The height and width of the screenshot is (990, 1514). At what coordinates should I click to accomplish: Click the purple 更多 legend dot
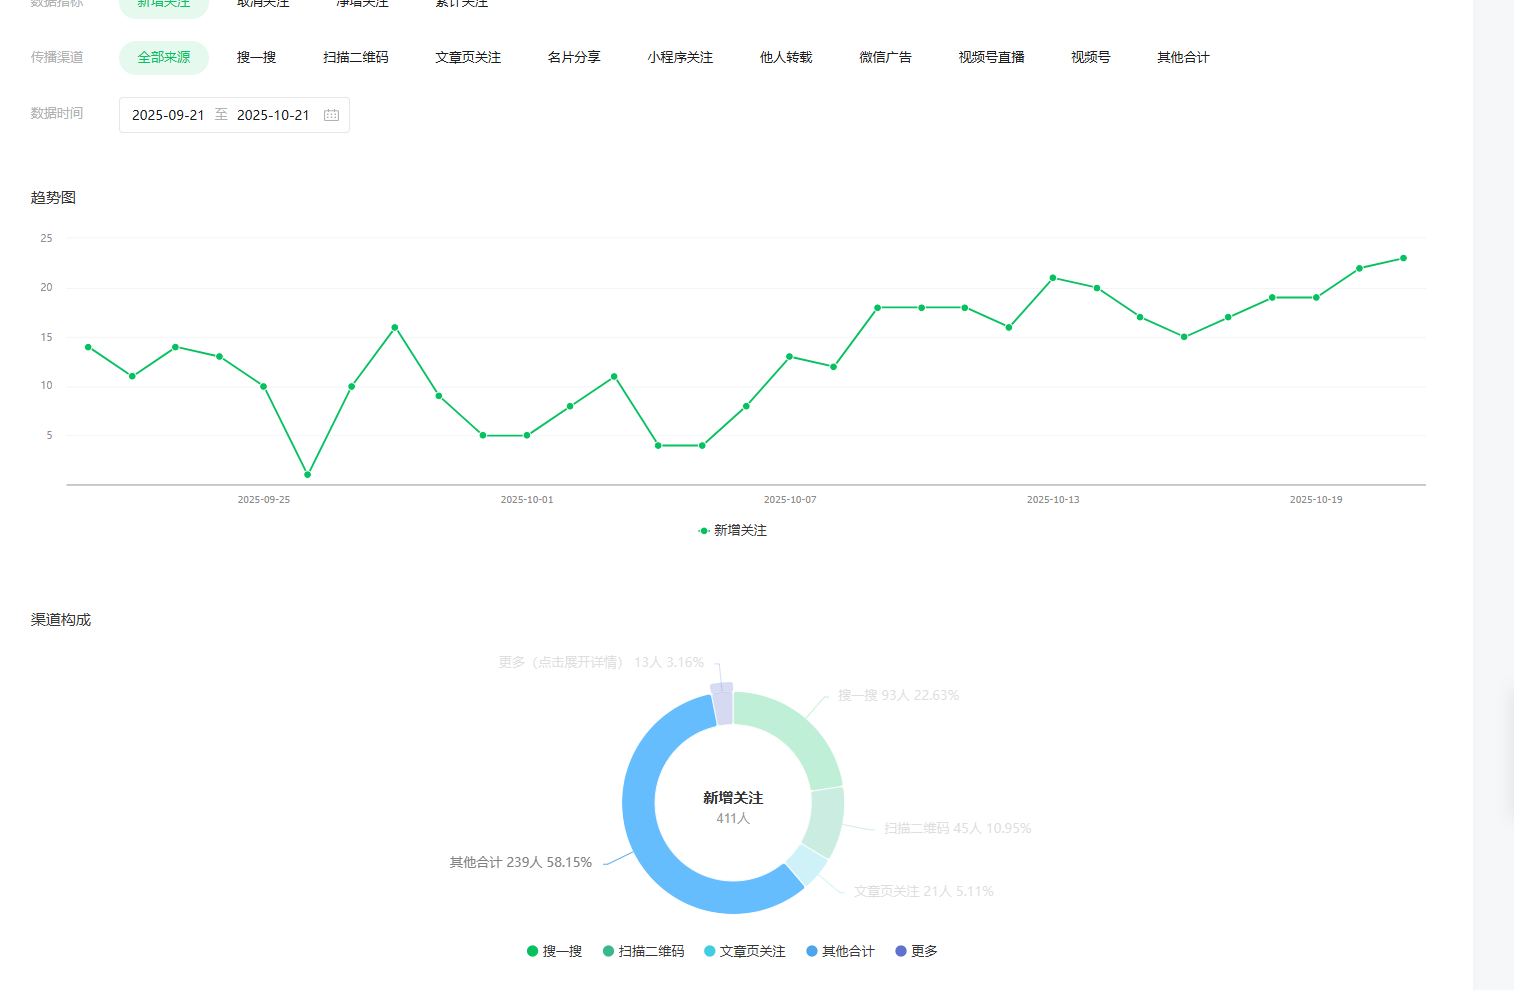point(901,951)
